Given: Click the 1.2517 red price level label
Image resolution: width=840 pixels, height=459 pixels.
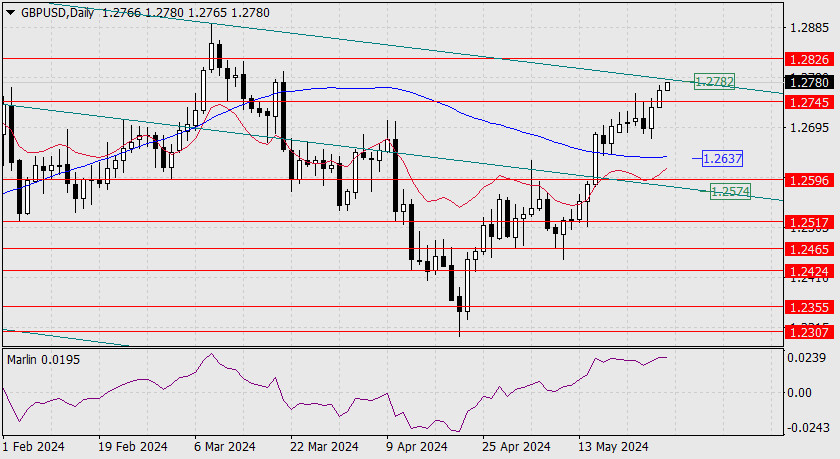Looking at the screenshot, I should 810,222.
